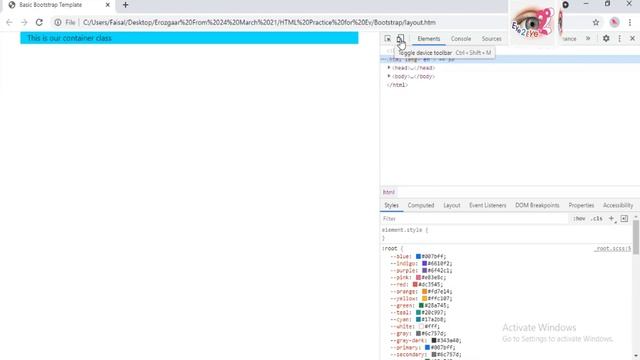Viewport: 640px width, 360px height.
Task: Open color picker for --green swatch
Action: [421, 305]
